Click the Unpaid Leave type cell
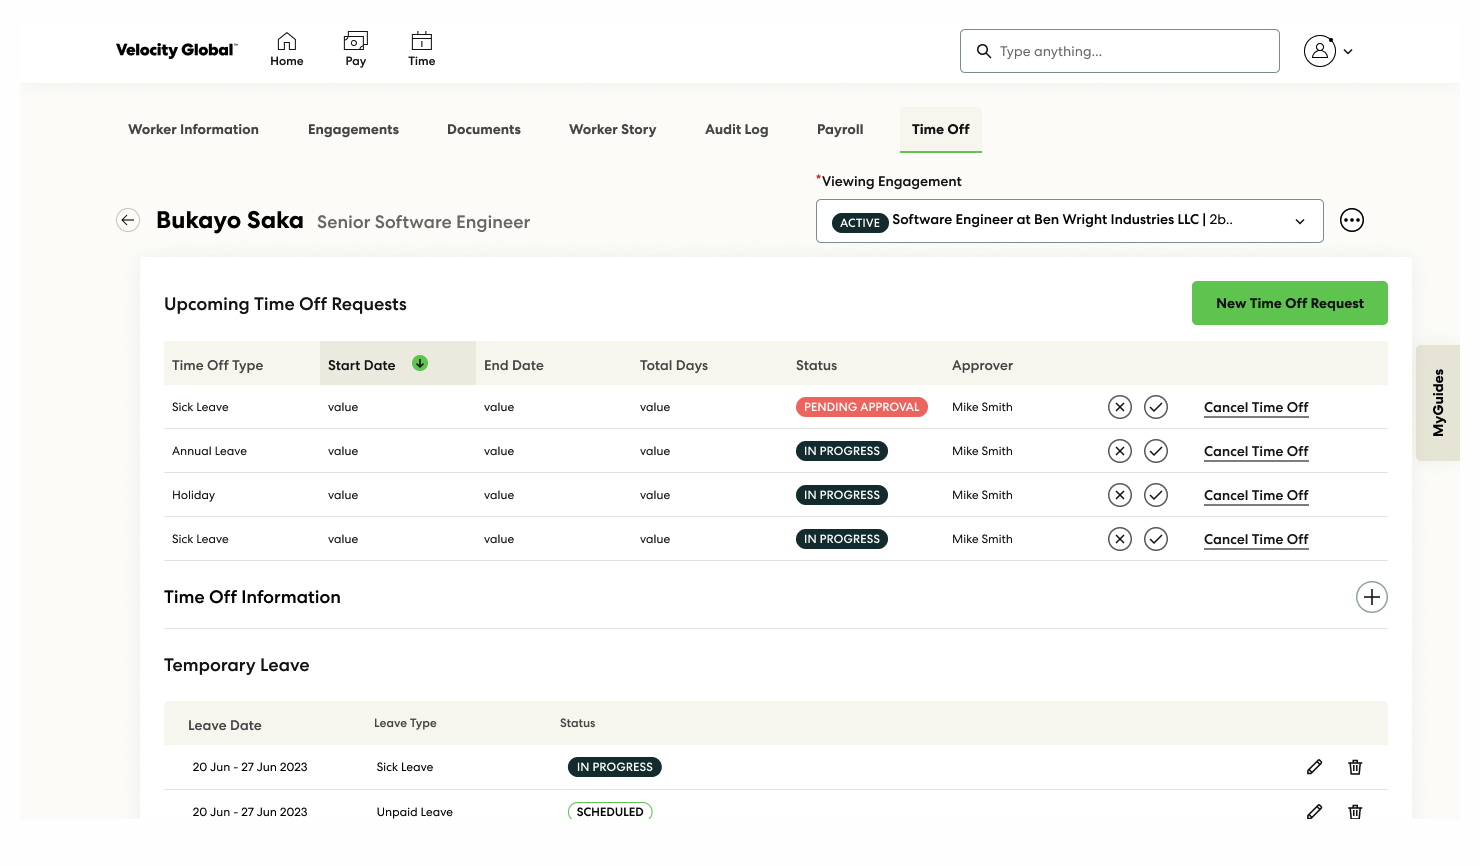This screenshot has width=1480, height=866. (x=415, y=812)
